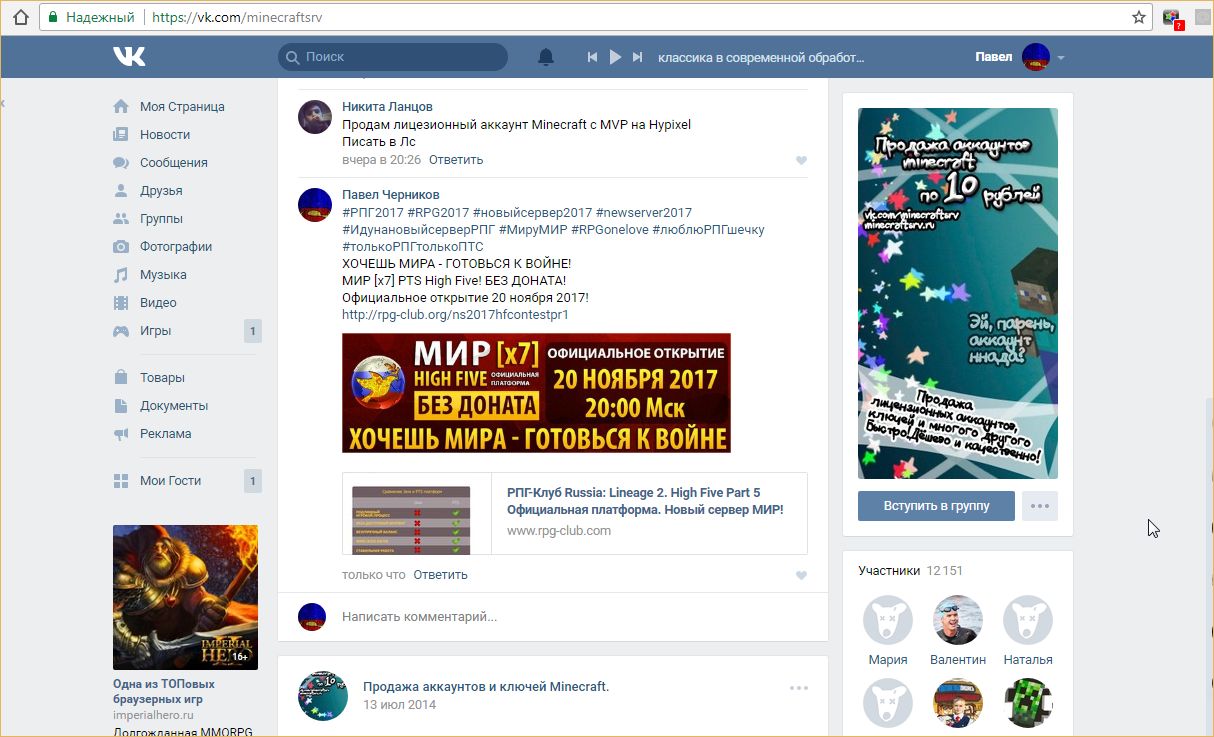Open group actions three-dot button
The height and width of the screenshot is (737, 1214).
click(x=1040, y=505)
